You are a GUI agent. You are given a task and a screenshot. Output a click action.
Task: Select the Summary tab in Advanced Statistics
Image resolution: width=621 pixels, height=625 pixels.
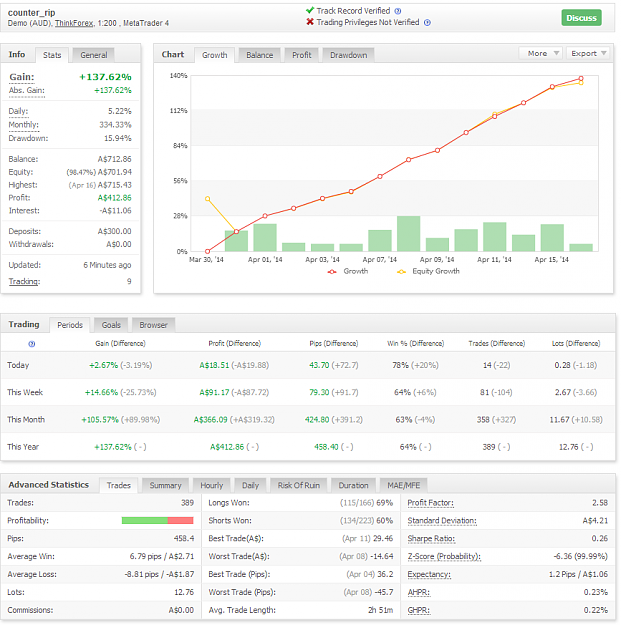[x=165, y=485]
